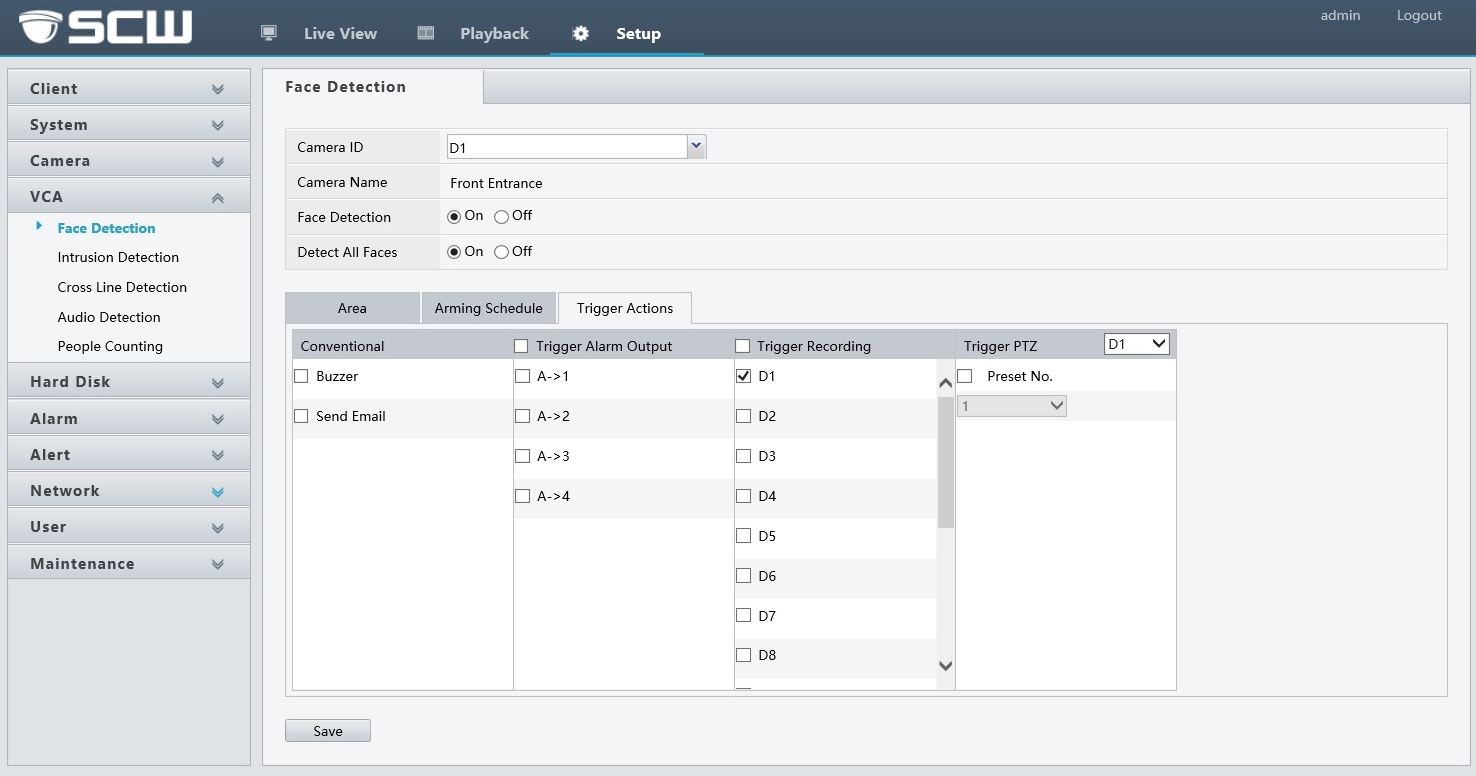The image size is (1476, 776).
Task: Click the recording list scroll-down arrow
Action: click(946, 666)
